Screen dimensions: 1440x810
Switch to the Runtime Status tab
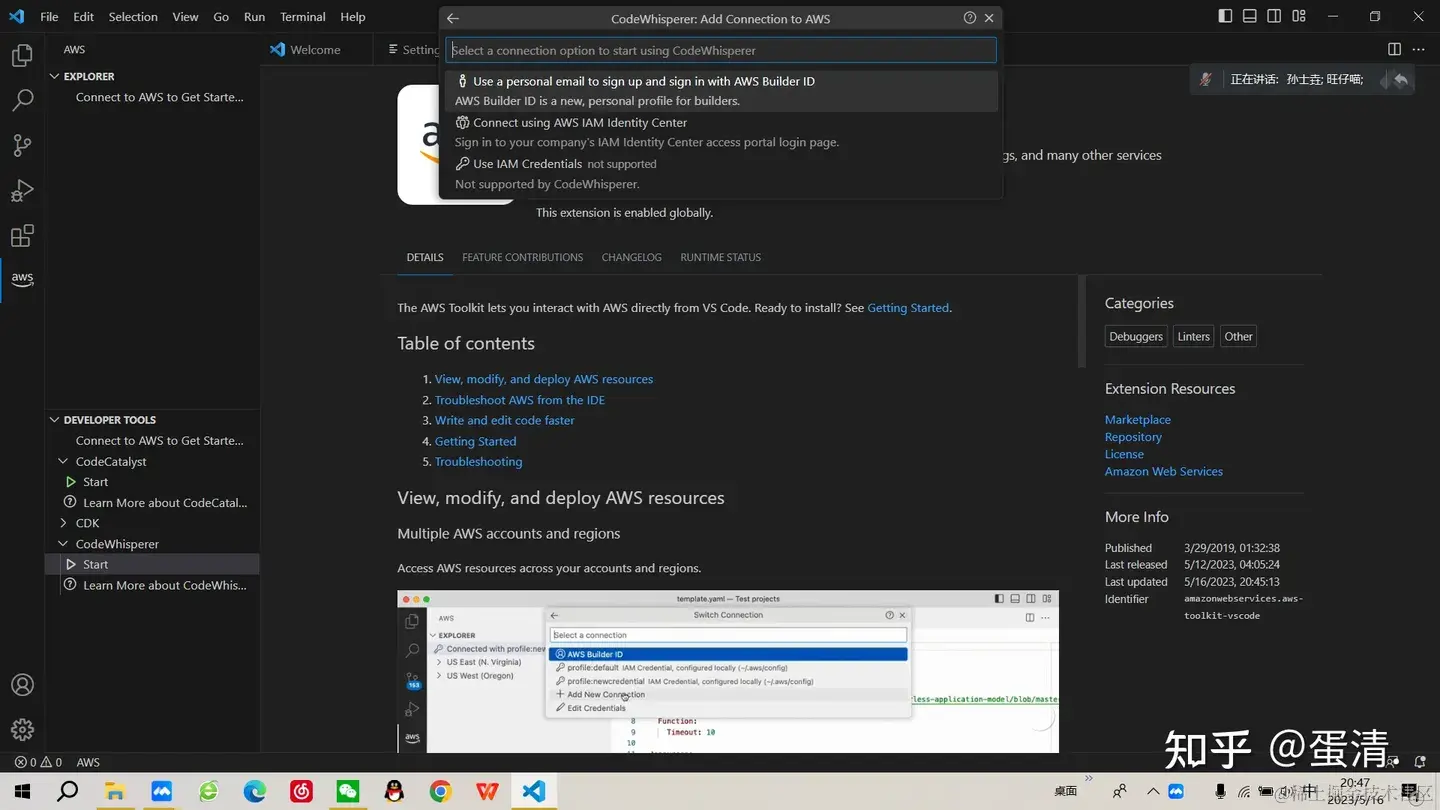pyautogui.click(x=720, y=257)
